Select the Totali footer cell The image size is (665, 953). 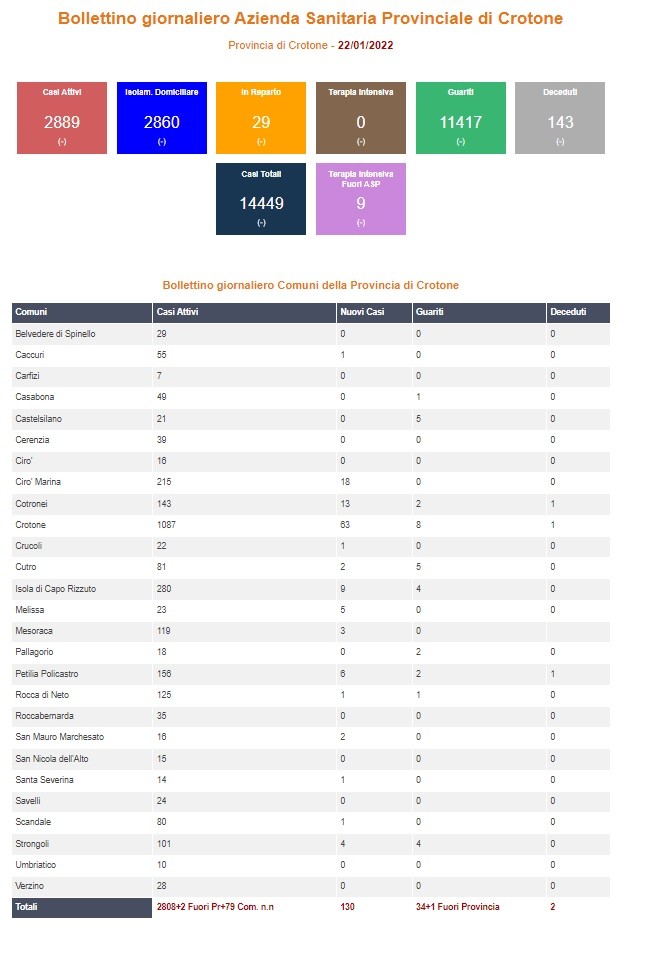(x=81, y=907)
